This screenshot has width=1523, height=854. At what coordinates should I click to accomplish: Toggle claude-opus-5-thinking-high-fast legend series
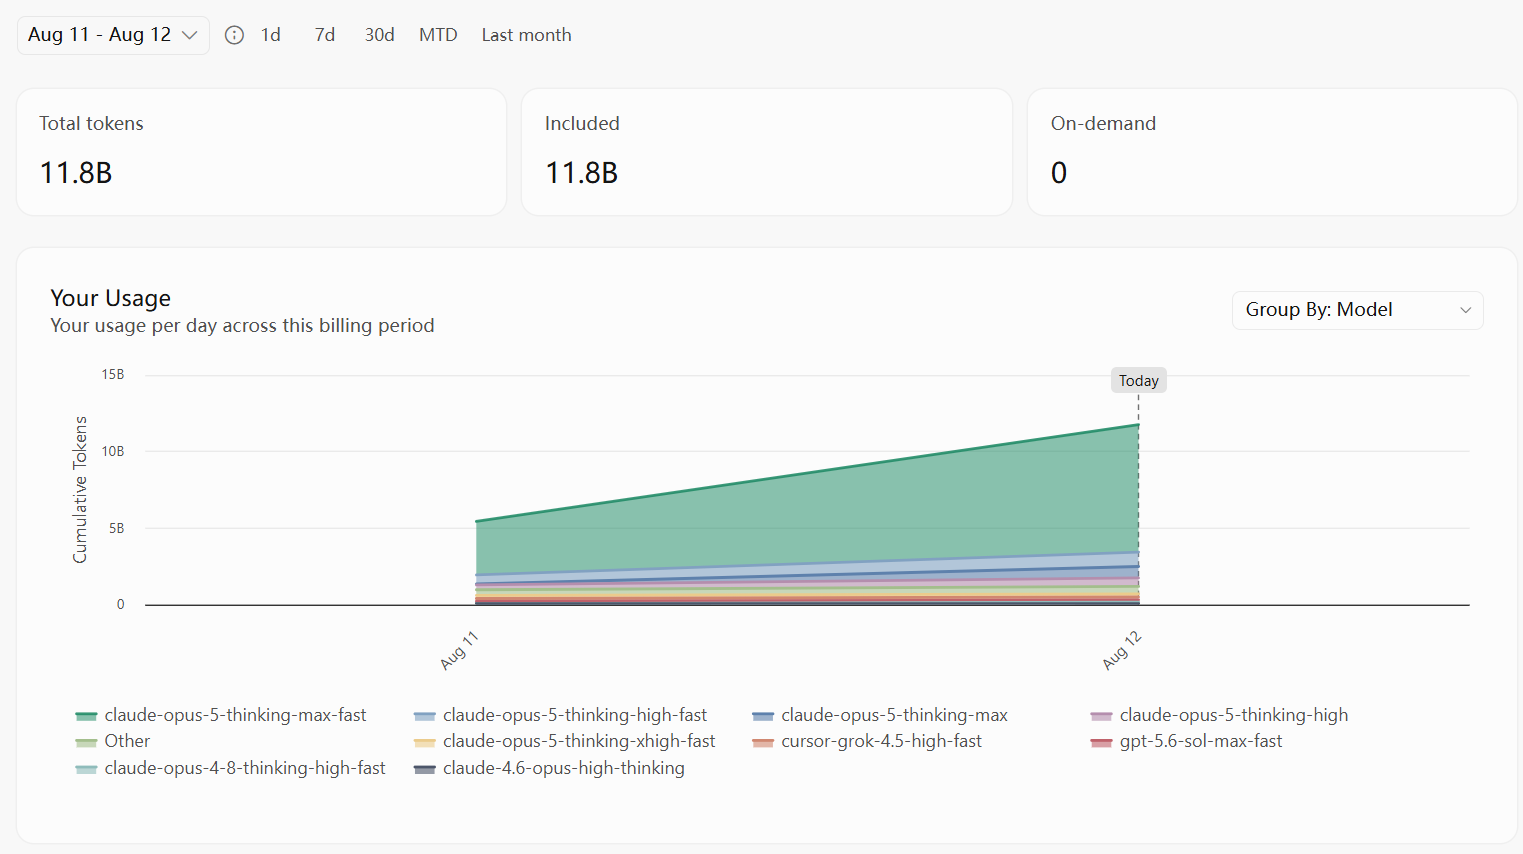click(560, 715)
